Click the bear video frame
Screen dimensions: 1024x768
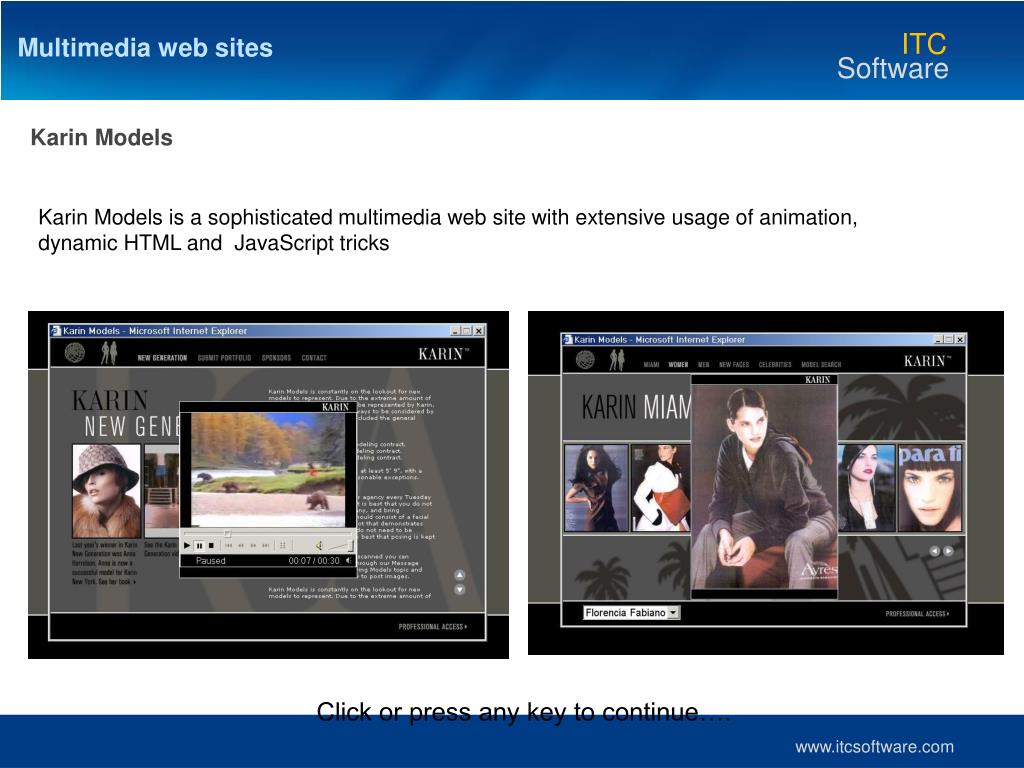[268, 470]
